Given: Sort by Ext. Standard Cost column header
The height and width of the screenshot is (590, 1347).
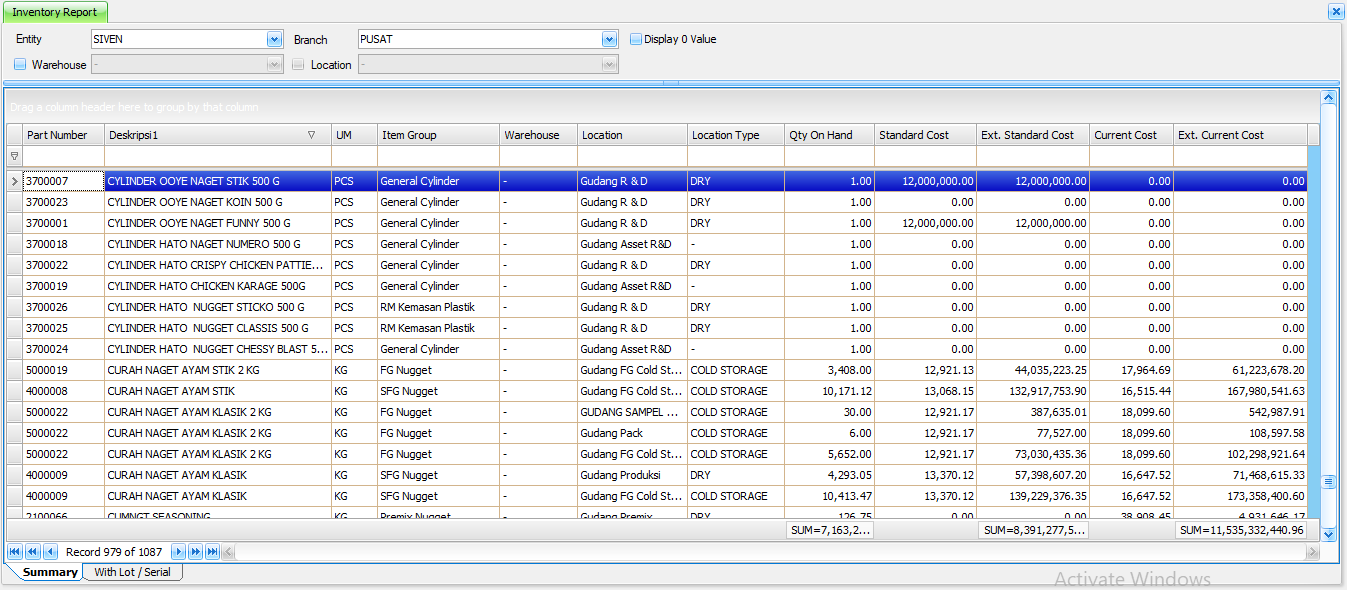Looking at the screenshot, I should [1033, 135].
